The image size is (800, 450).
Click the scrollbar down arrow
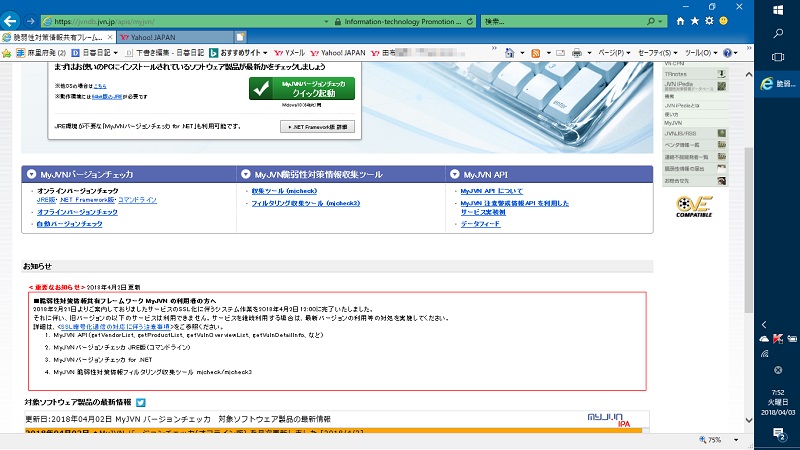[748, 420]
